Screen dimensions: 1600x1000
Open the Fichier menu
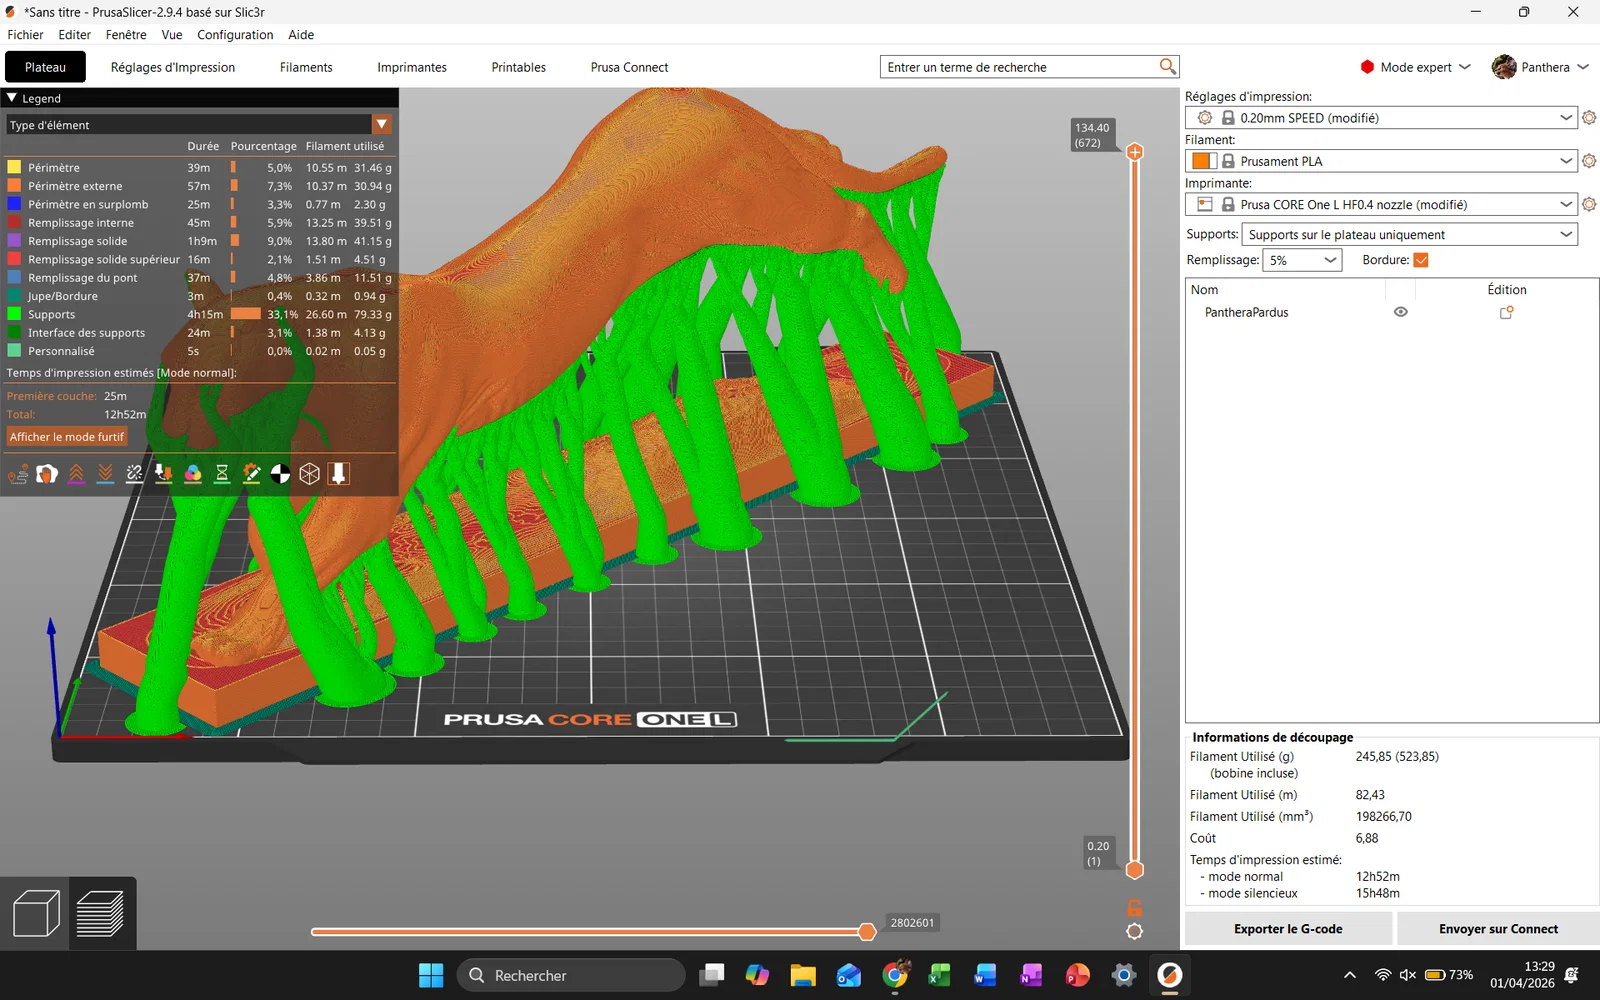[x=26, y=34]
